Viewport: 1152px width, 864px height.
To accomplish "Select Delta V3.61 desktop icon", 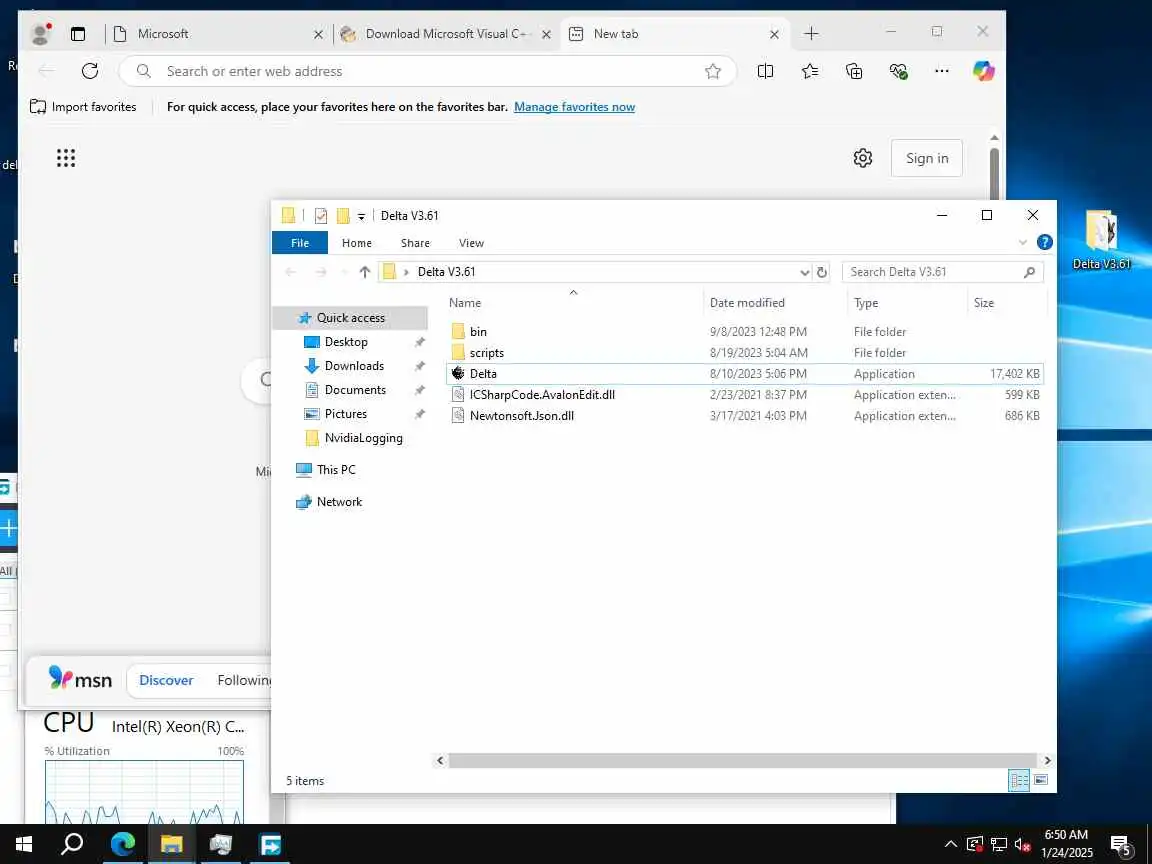I will pos(1101,240).
